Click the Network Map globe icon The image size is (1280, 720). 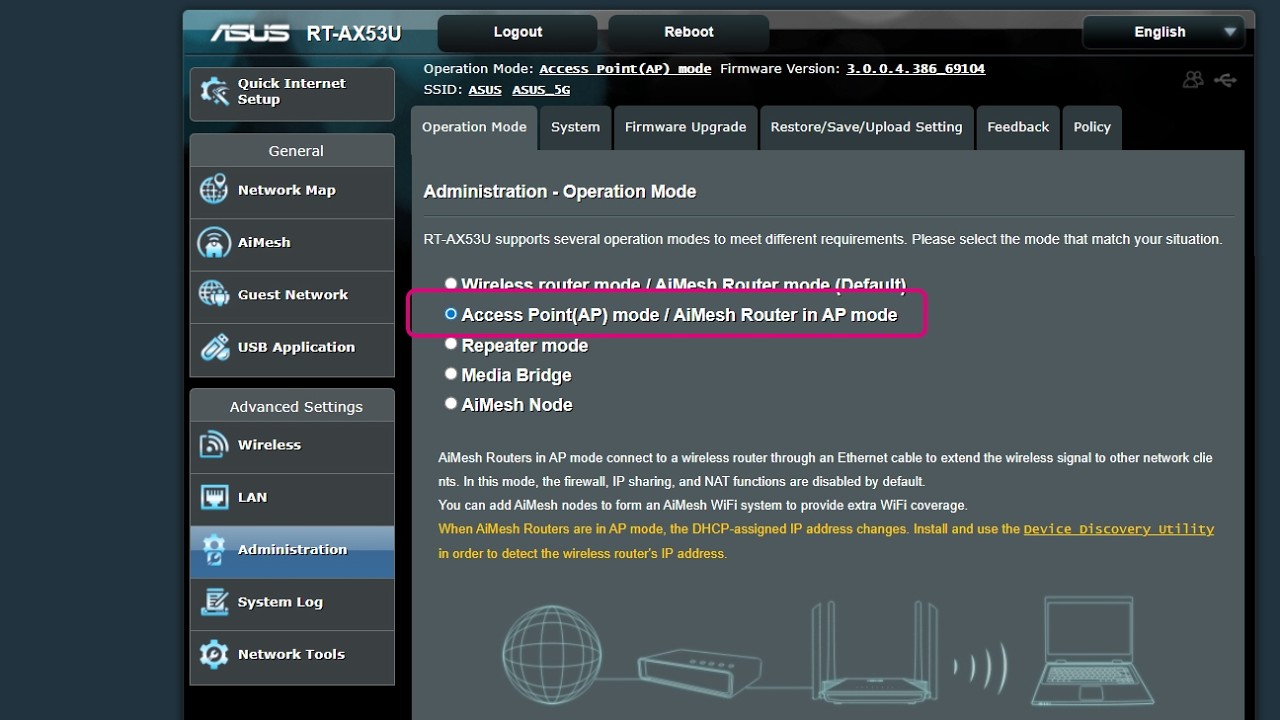[214, 190]
